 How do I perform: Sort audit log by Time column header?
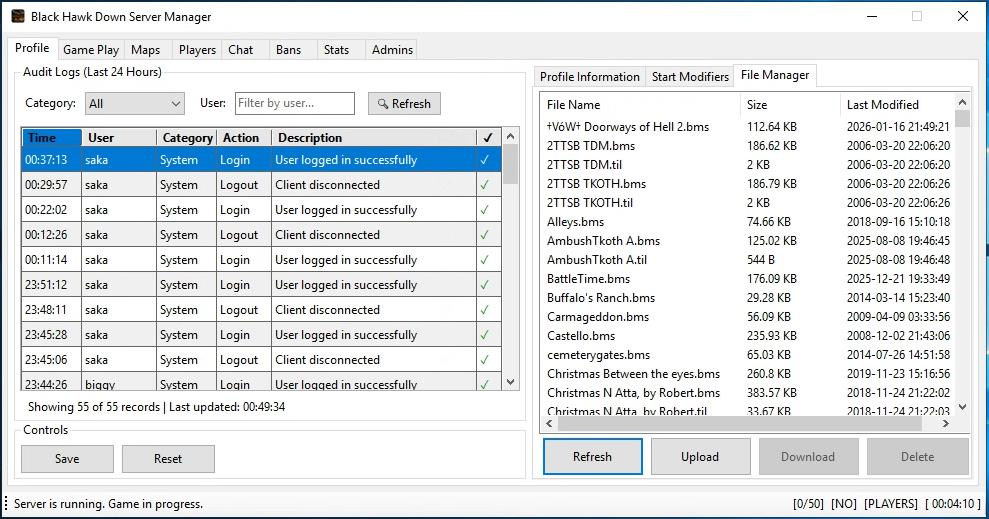click(52, 137)
